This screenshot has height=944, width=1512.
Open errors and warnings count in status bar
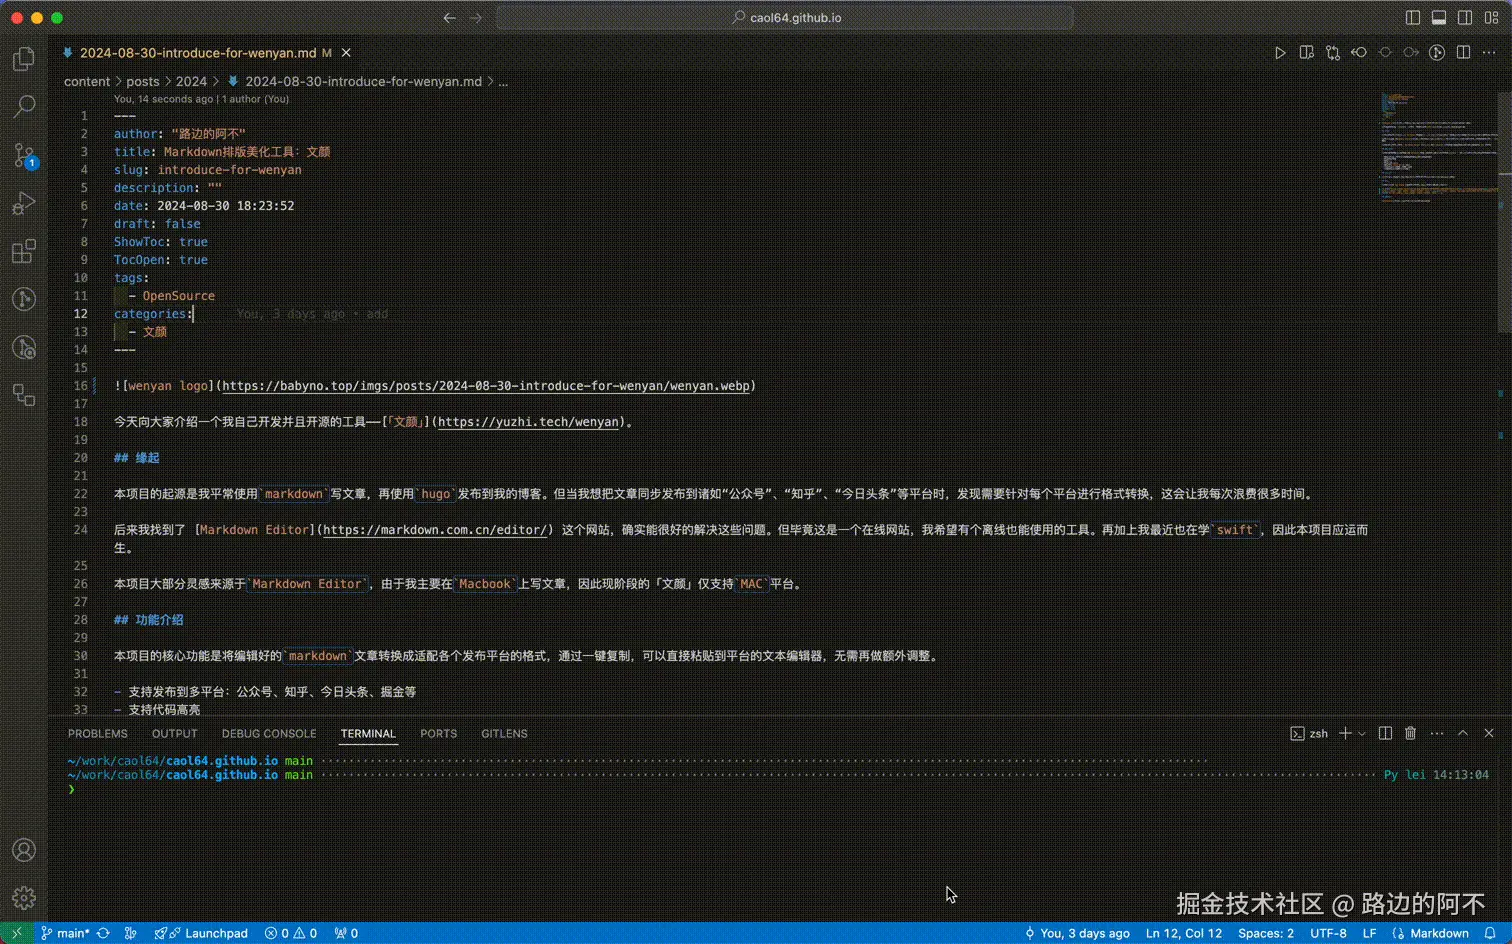pyautogui.click(x=291, y=933)
